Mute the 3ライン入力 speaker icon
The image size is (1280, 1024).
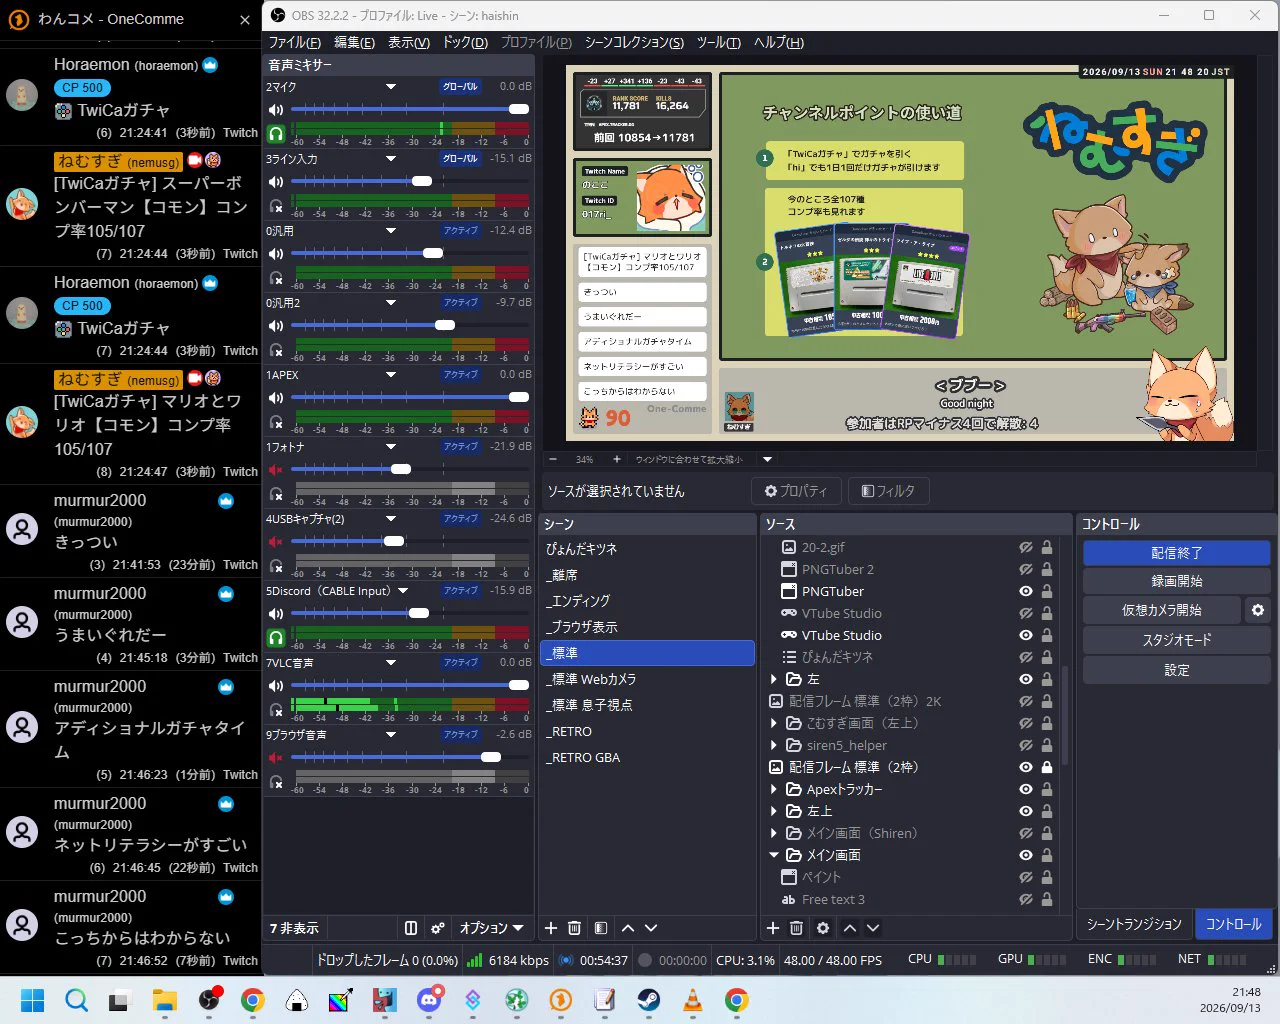[276, 181]
